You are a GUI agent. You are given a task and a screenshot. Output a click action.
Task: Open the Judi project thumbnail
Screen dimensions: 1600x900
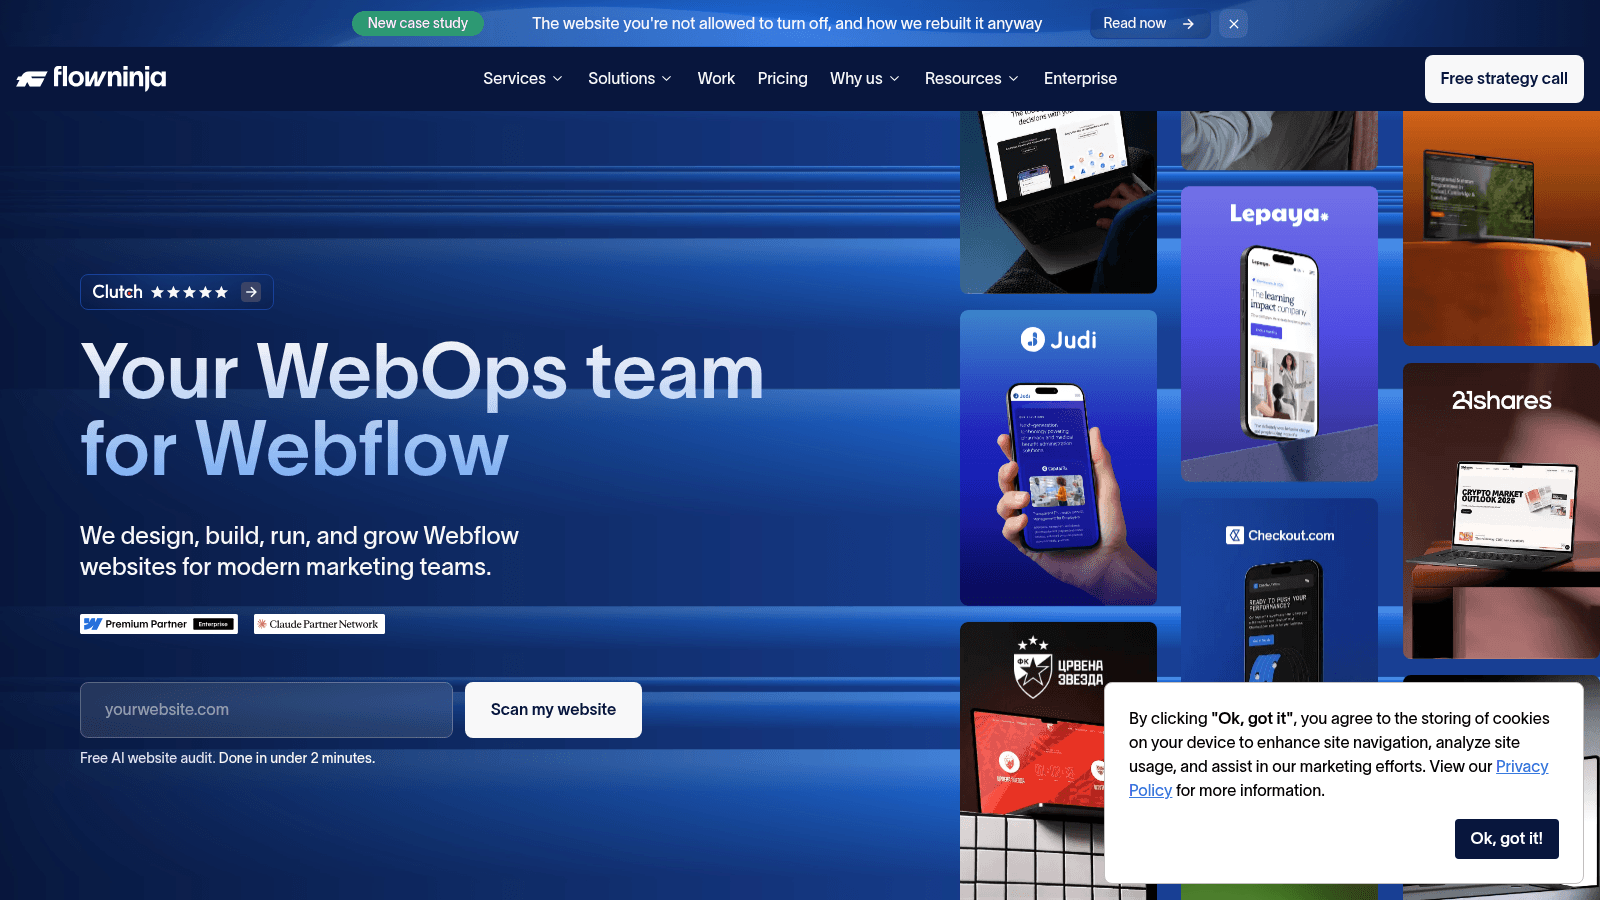(x=1058, y=458)
